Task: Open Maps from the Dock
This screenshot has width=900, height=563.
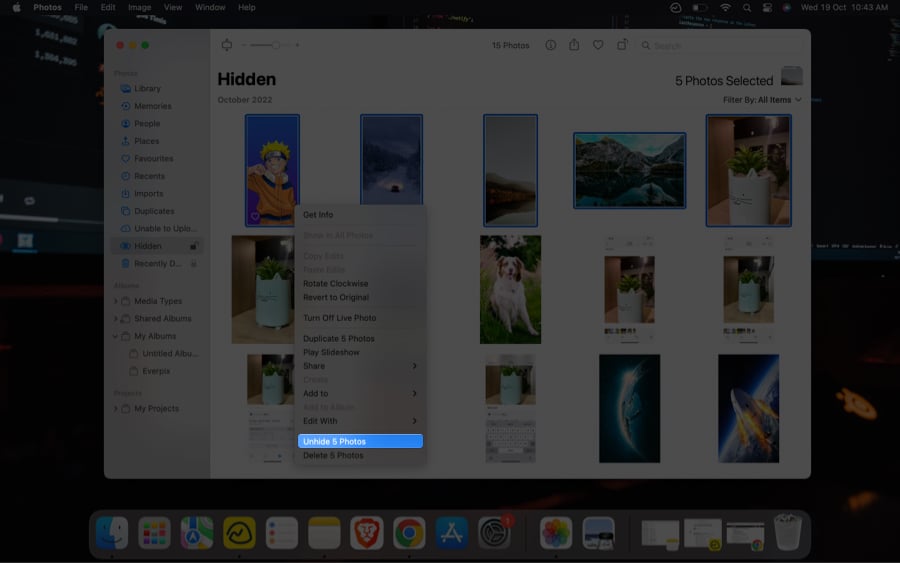Action: (197, 533)
